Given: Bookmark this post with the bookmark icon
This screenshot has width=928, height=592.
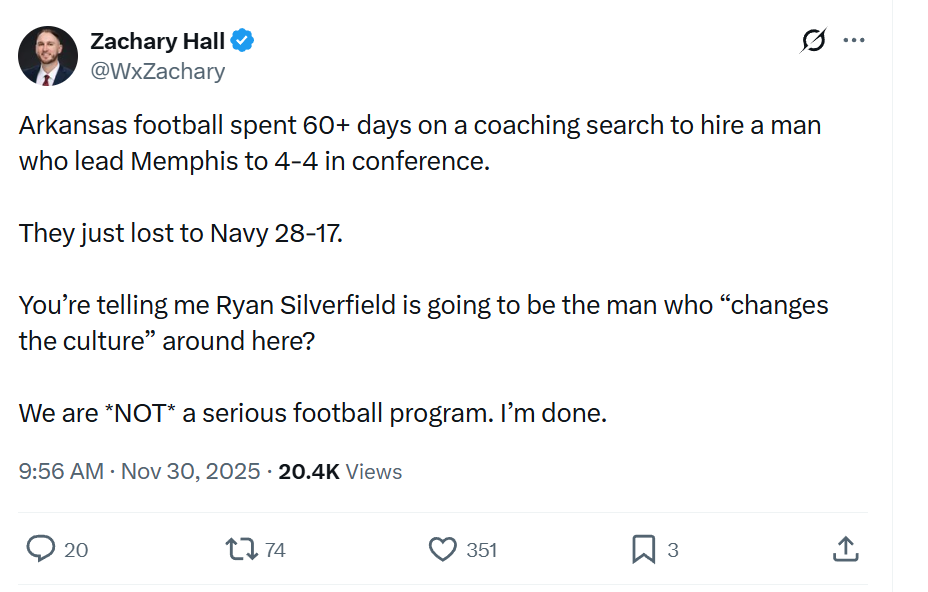Looking at the screenshot, I should (643, 549).
